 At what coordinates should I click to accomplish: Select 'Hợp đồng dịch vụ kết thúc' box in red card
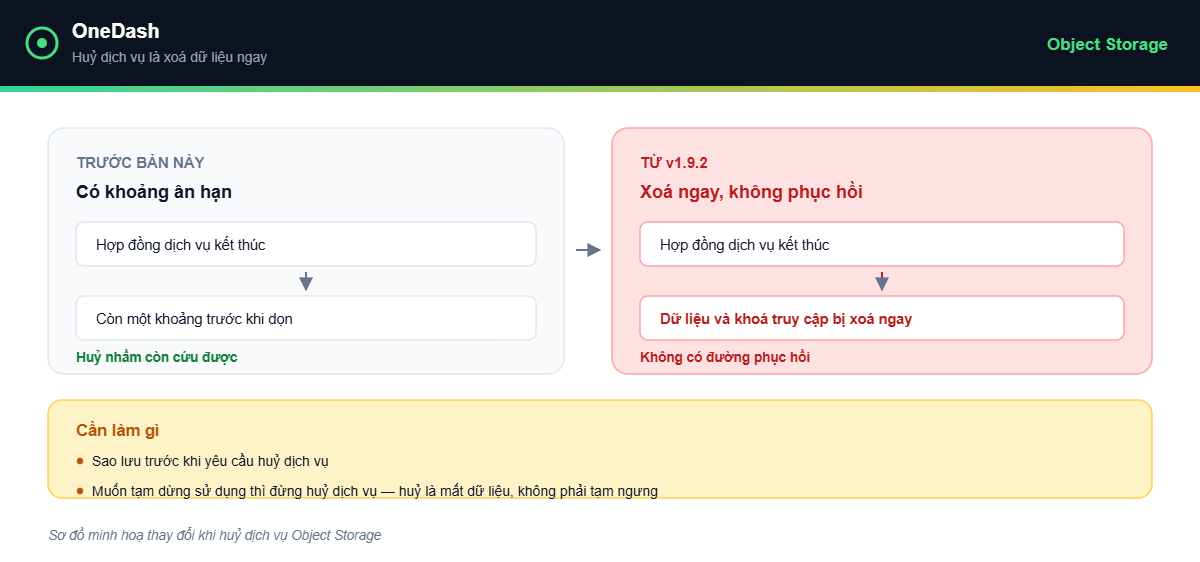pos(882,244)
